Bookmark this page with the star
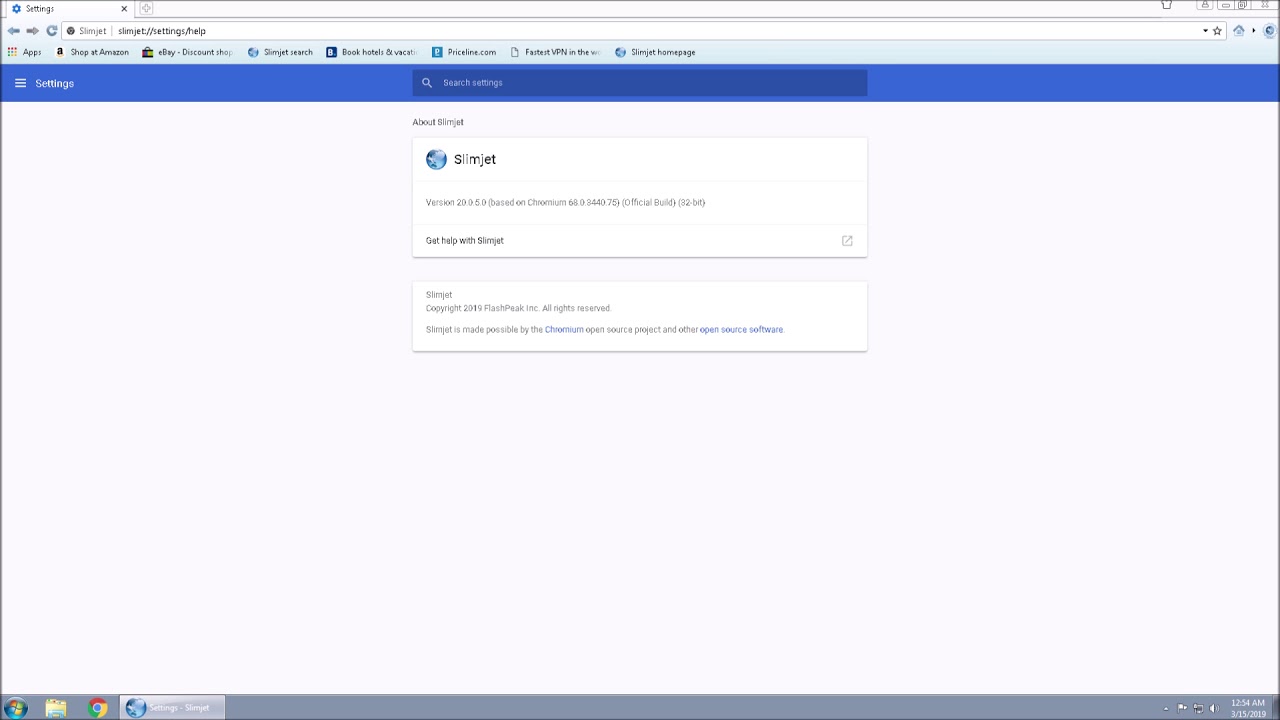This screenshot has width=1280, height=720. (x=1217, y=31)
